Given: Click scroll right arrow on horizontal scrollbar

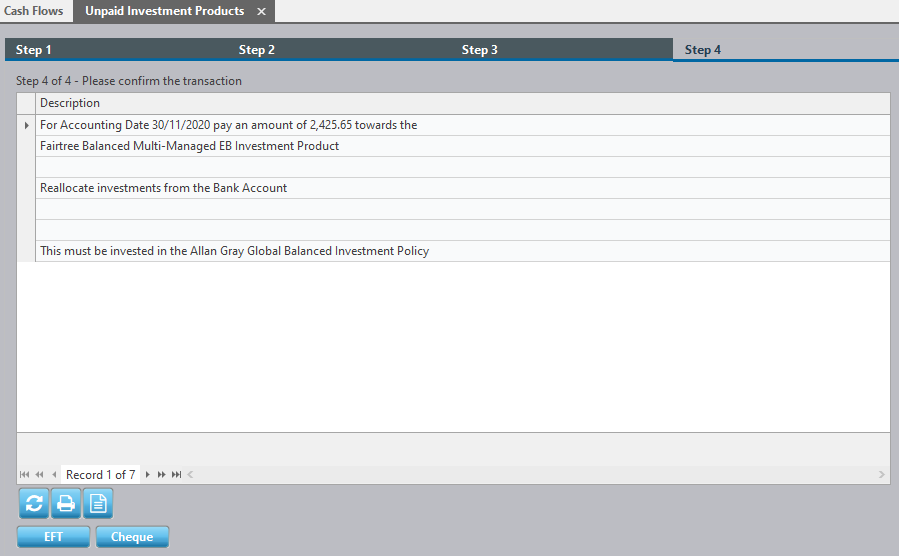Looking at the screenshot, I should pos(881,475).
